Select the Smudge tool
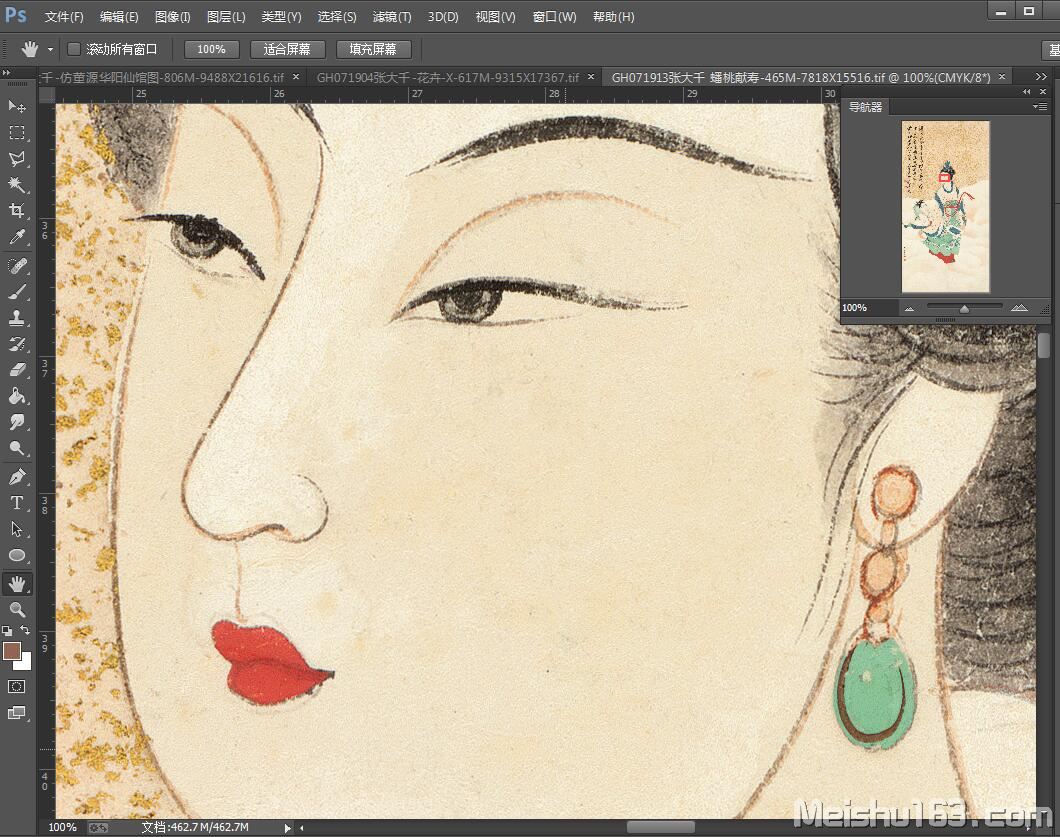Viewport: 1060px width, 837px height. click(x=17, y=423)
